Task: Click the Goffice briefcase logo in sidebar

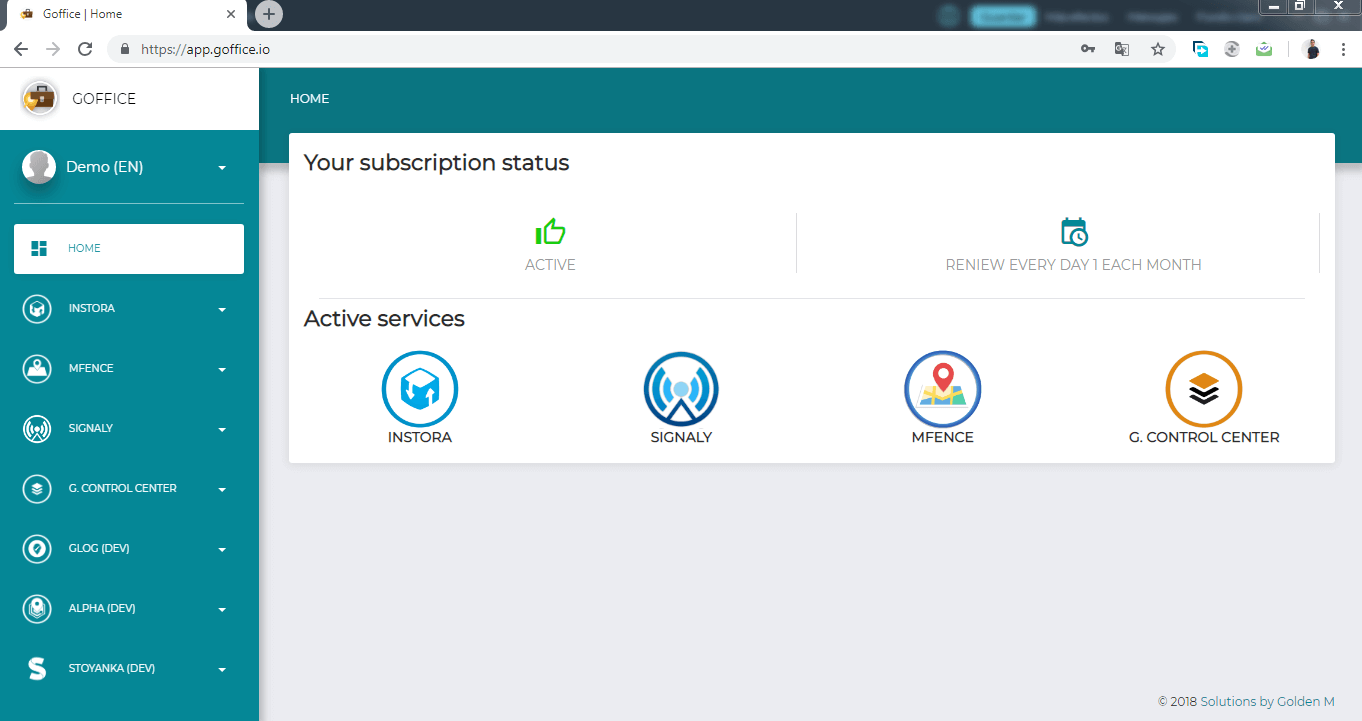Action: [39, 98]
